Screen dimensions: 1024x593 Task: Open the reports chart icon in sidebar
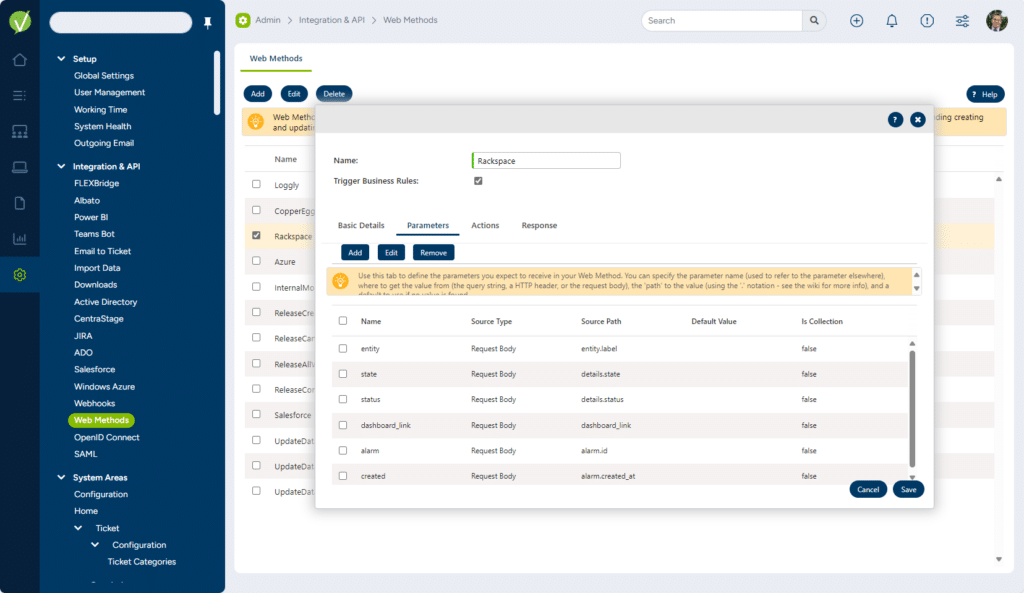[x=19, y=239]
